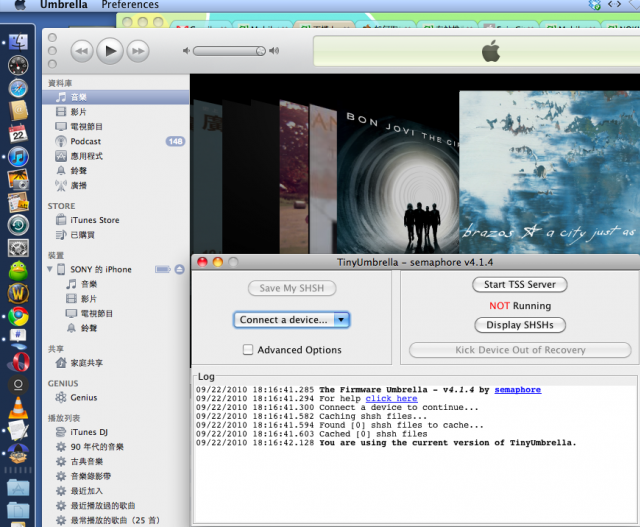Open Connect a device dropdown
The image size is (640, 527).
[x=292, y=320]
